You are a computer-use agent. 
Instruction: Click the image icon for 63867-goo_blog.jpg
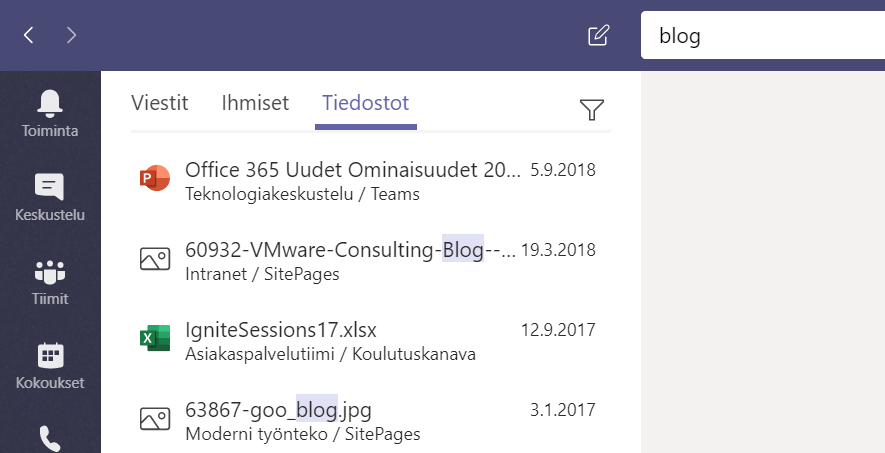[x=154, y=419]
